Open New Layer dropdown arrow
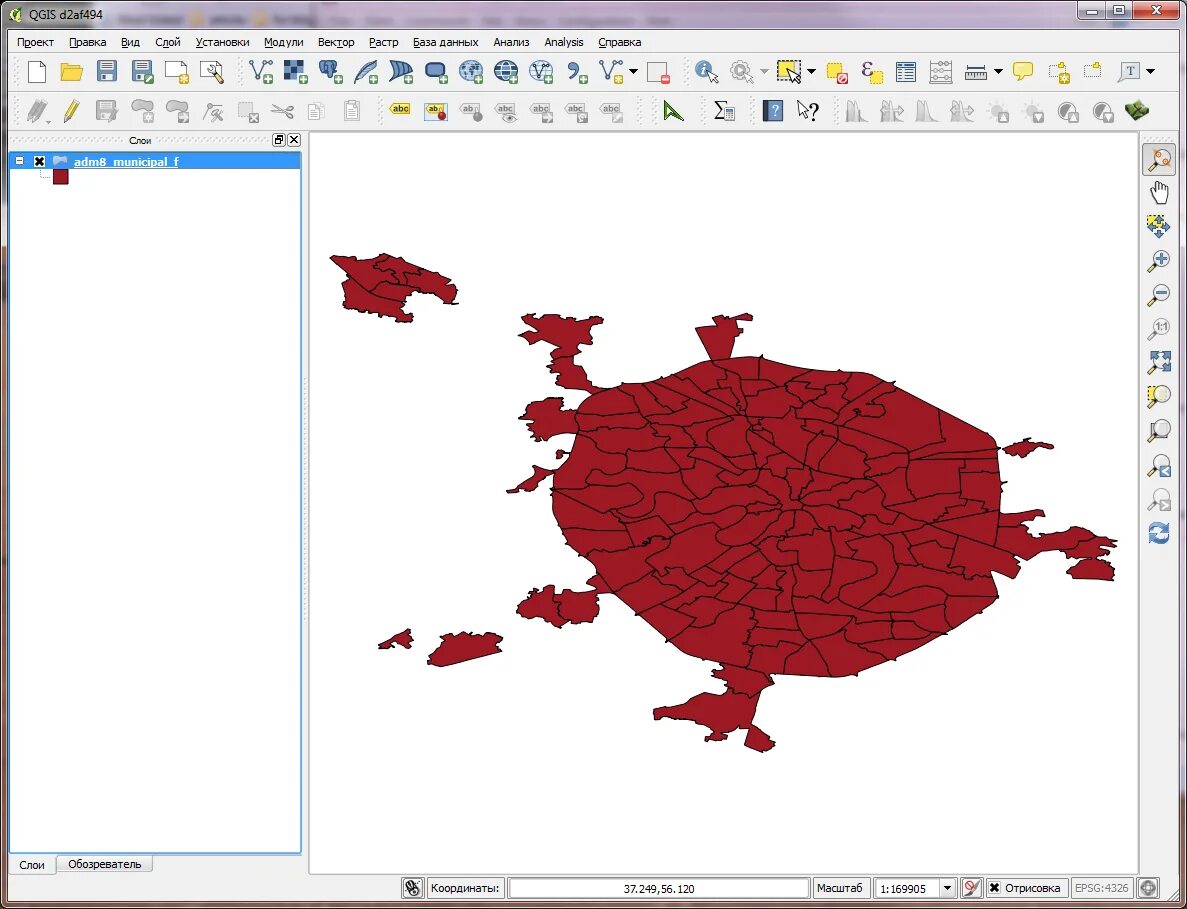This screenshot has height=909, width=1187. [634, 72]
